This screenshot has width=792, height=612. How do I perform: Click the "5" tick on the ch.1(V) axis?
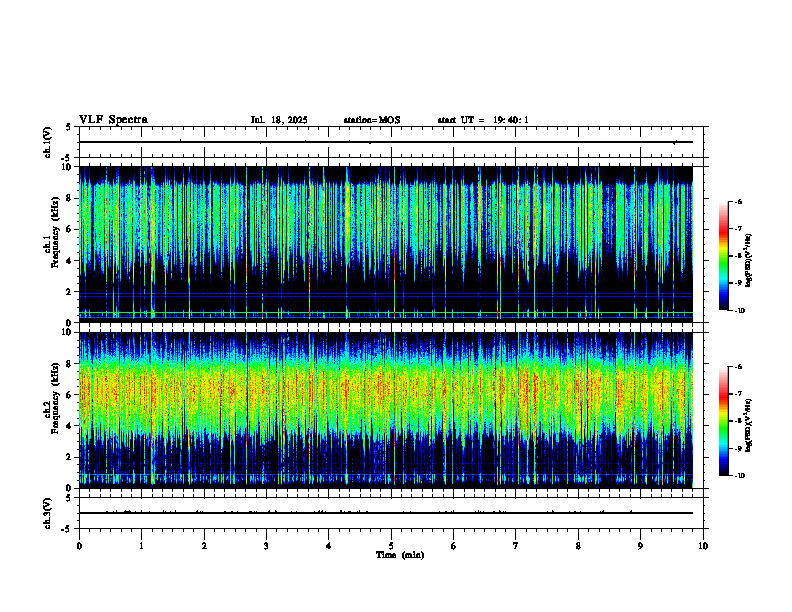click(70, 127)
